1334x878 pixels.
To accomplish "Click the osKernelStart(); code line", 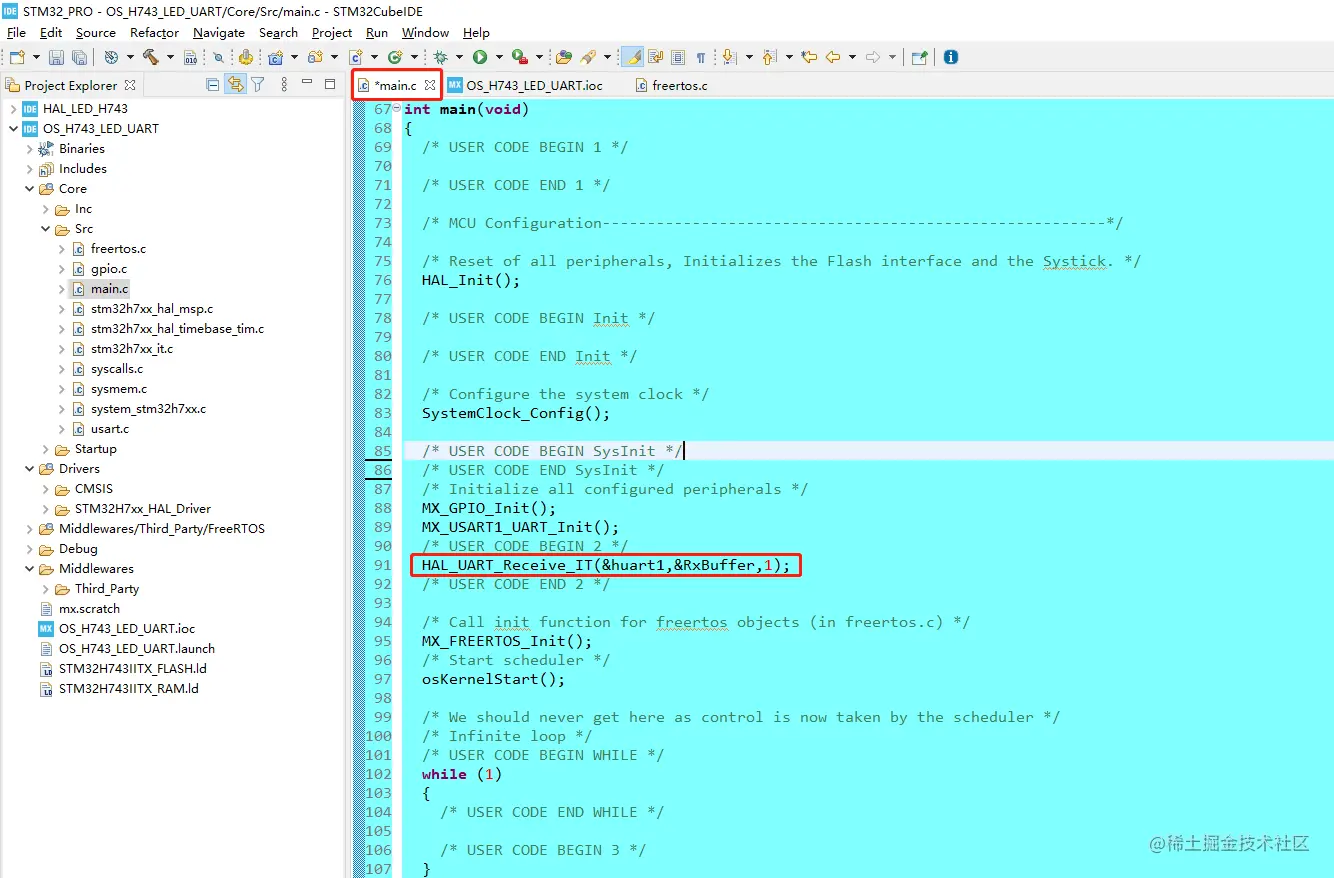I will [x=493, y=679].
